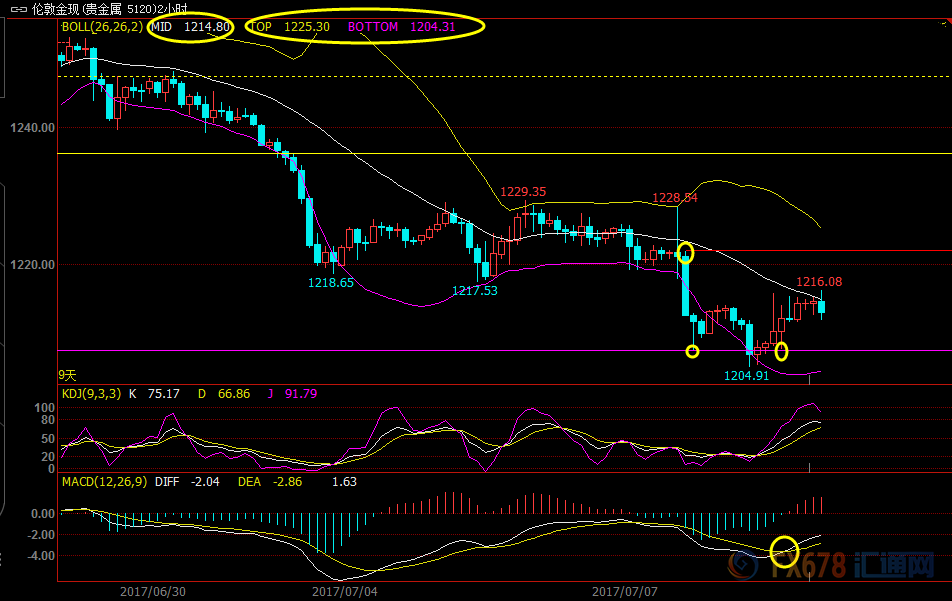This screenshot has height=601, width=952.
Task: Select the 1216.08 price label
Action: [819, 282]
